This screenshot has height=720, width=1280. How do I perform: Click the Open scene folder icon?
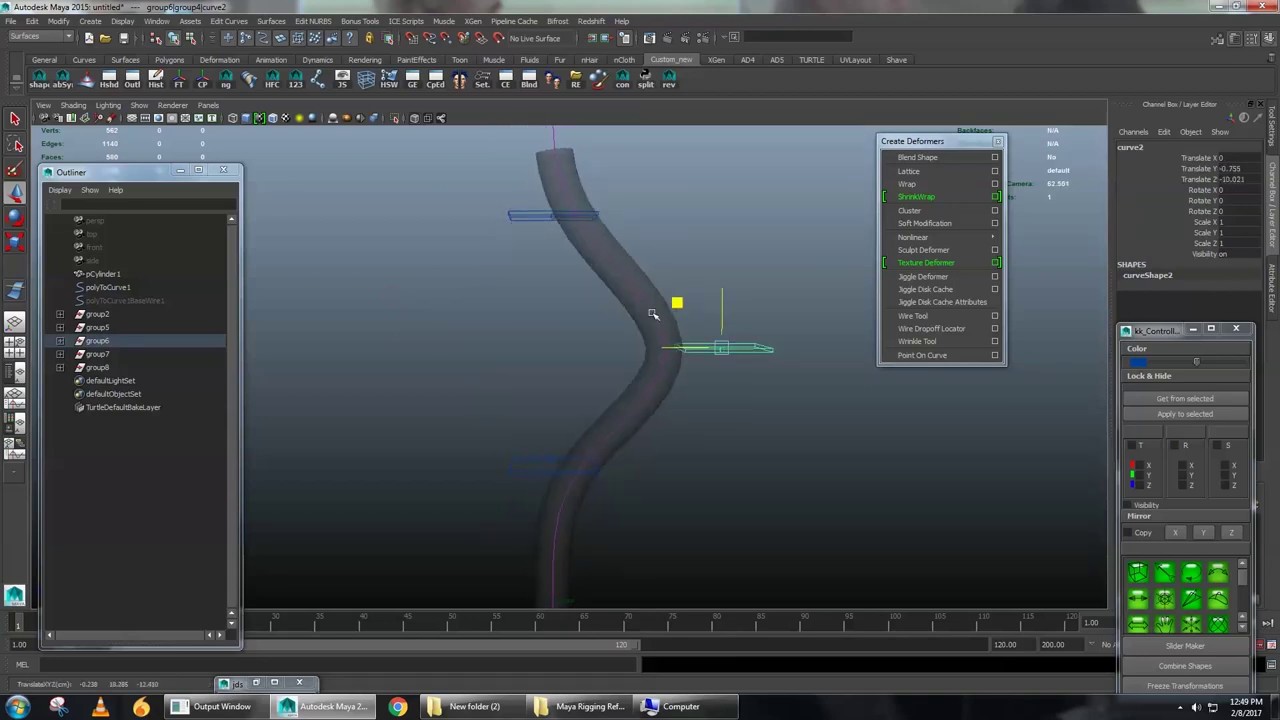(105, 38)
